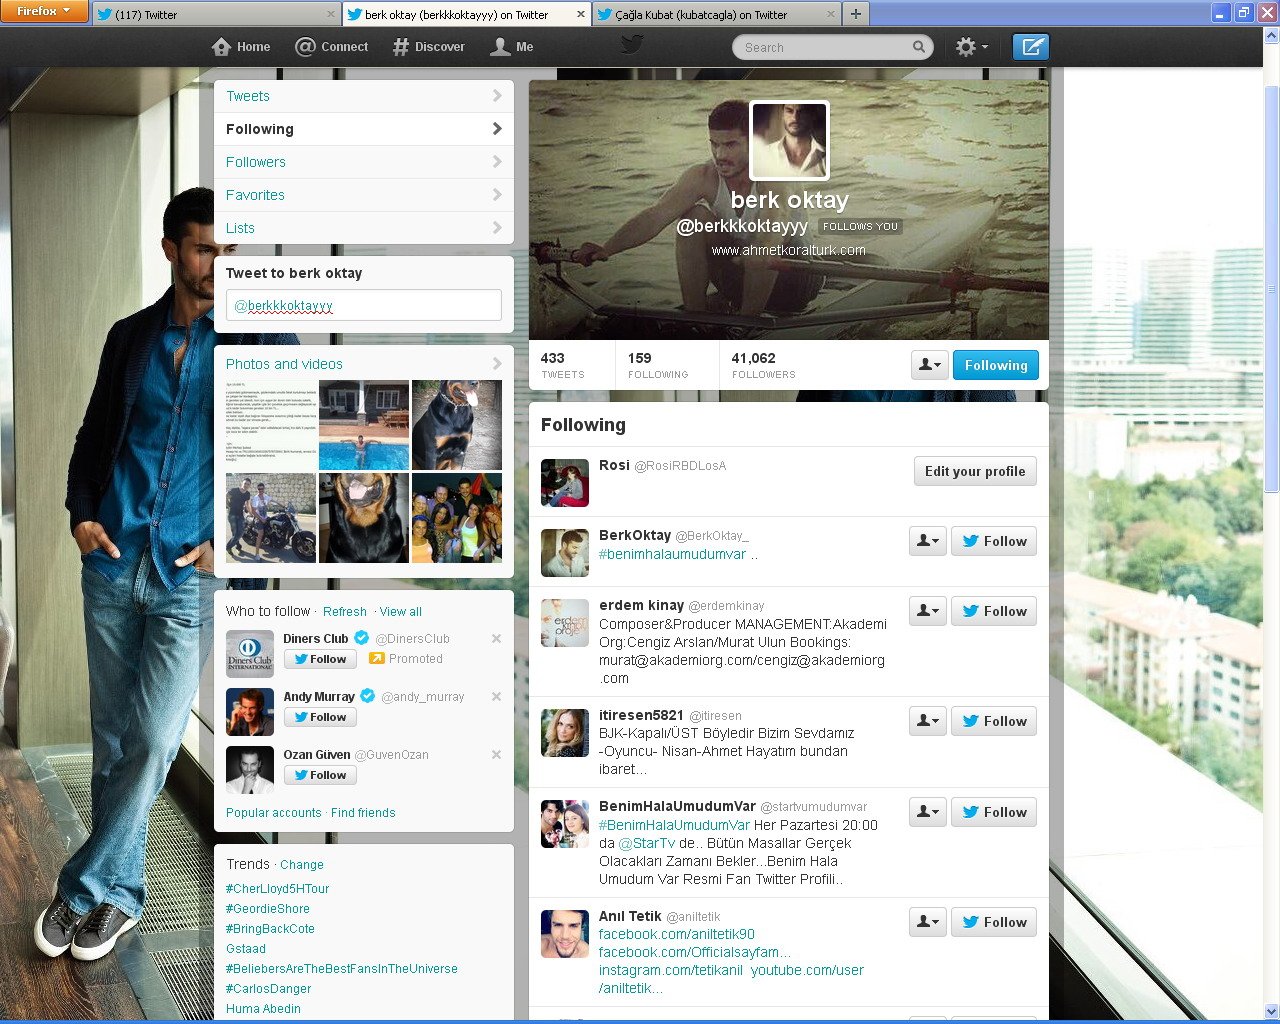Open the #GeordieShore trend link
The height and width of the screenshot is (1024, 1280).
pyautogui.click(x=268, y=909)
